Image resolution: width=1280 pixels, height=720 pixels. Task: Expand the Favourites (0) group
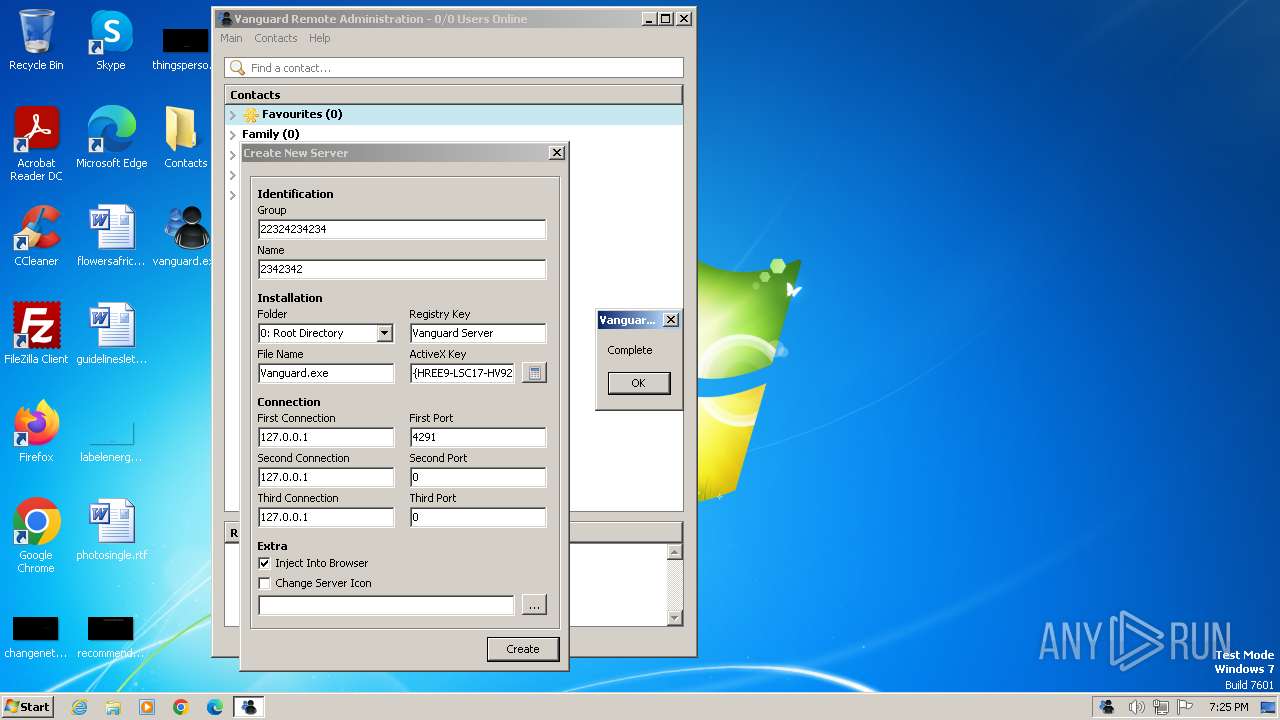233,115
